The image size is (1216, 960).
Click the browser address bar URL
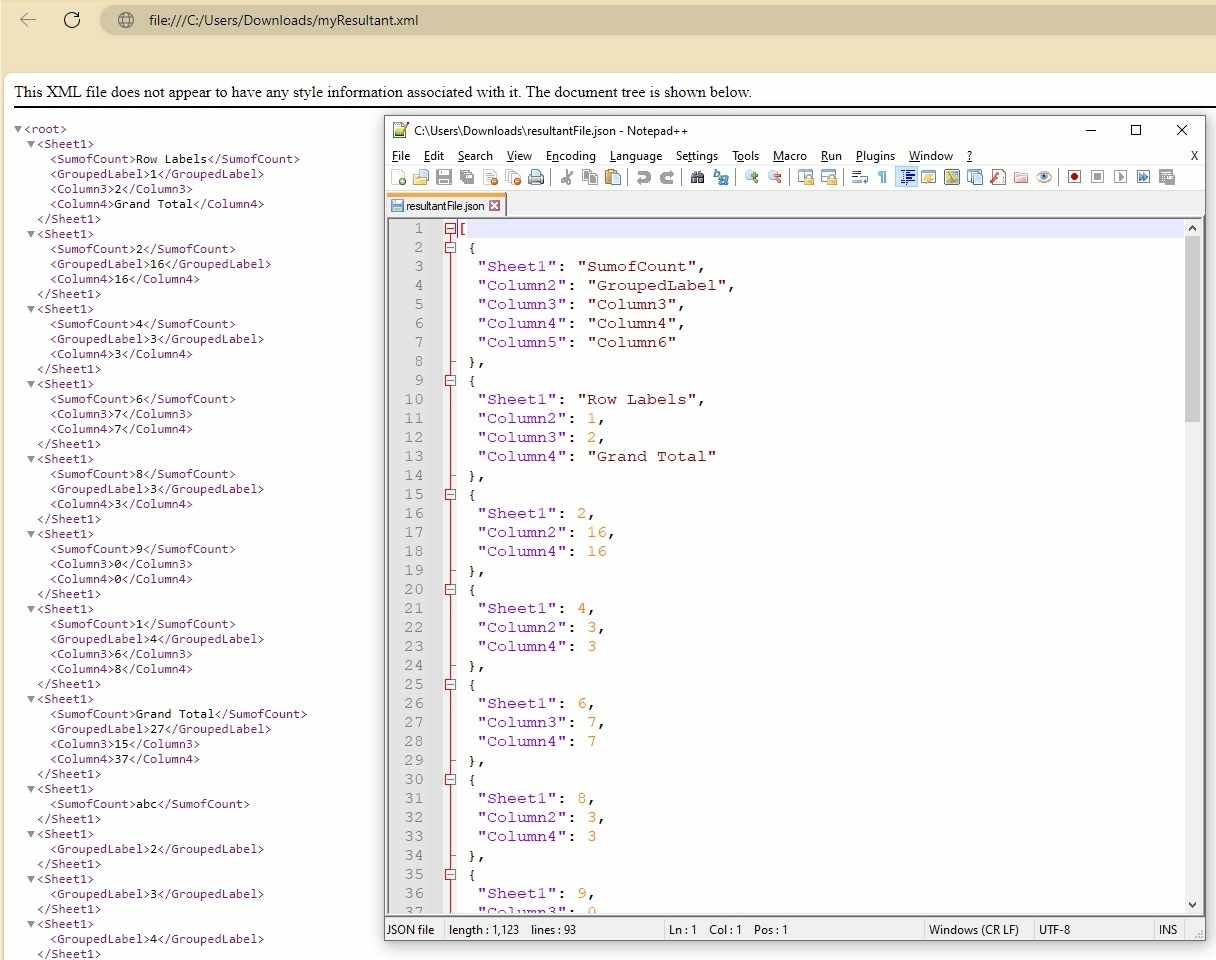(x=283, y=20)
